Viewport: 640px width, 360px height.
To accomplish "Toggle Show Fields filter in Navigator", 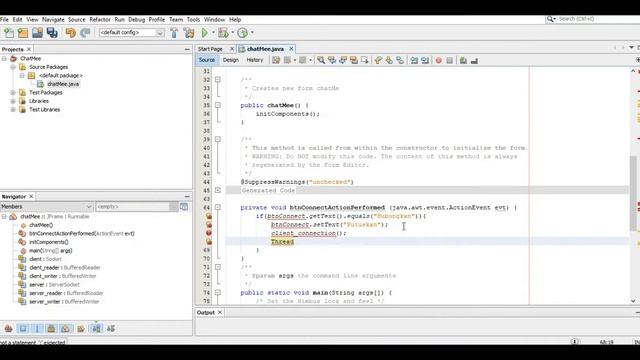I will click(23, 329).
